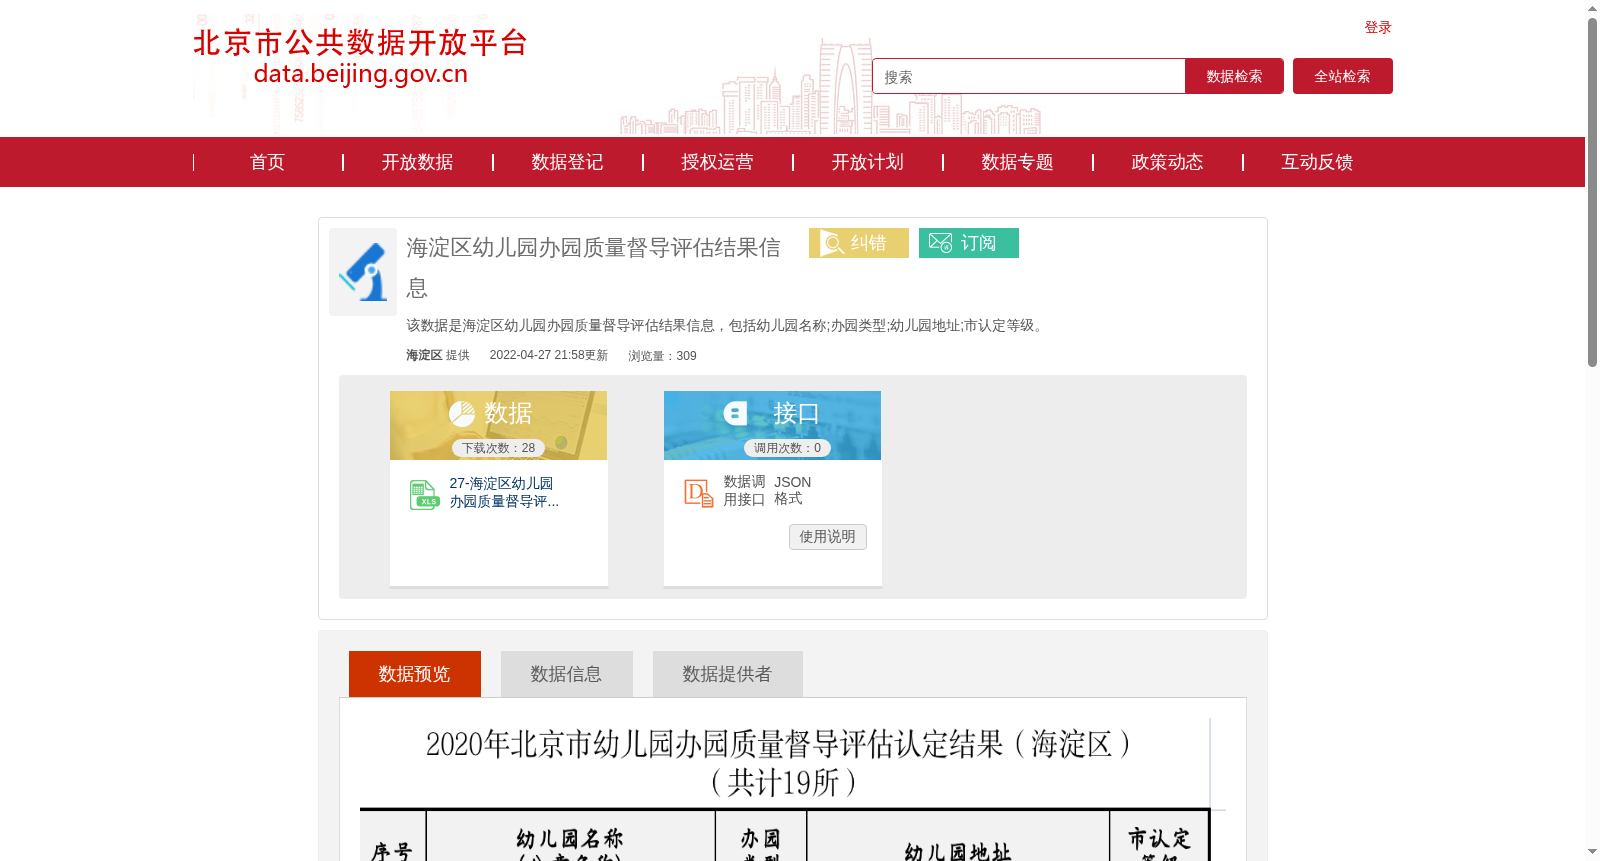Click the 调用次数：0 badge

coord(787,448)
